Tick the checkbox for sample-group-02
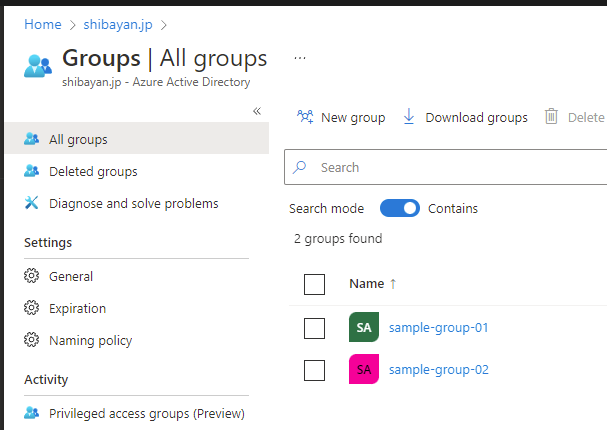Viewport: 607px width, 430px height. click(314, 370)
